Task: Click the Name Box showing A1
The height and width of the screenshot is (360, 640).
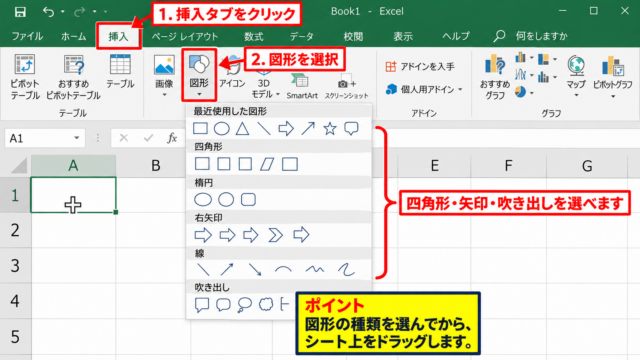Action: coord(45,138)
